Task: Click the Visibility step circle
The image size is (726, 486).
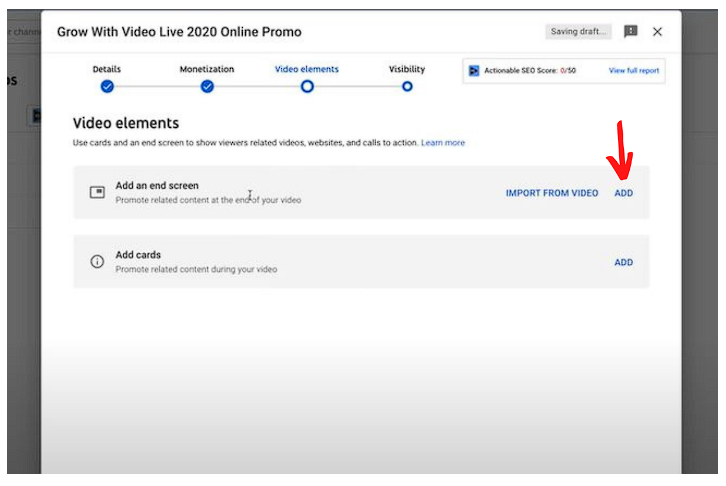Action: [x=407, y=87]
